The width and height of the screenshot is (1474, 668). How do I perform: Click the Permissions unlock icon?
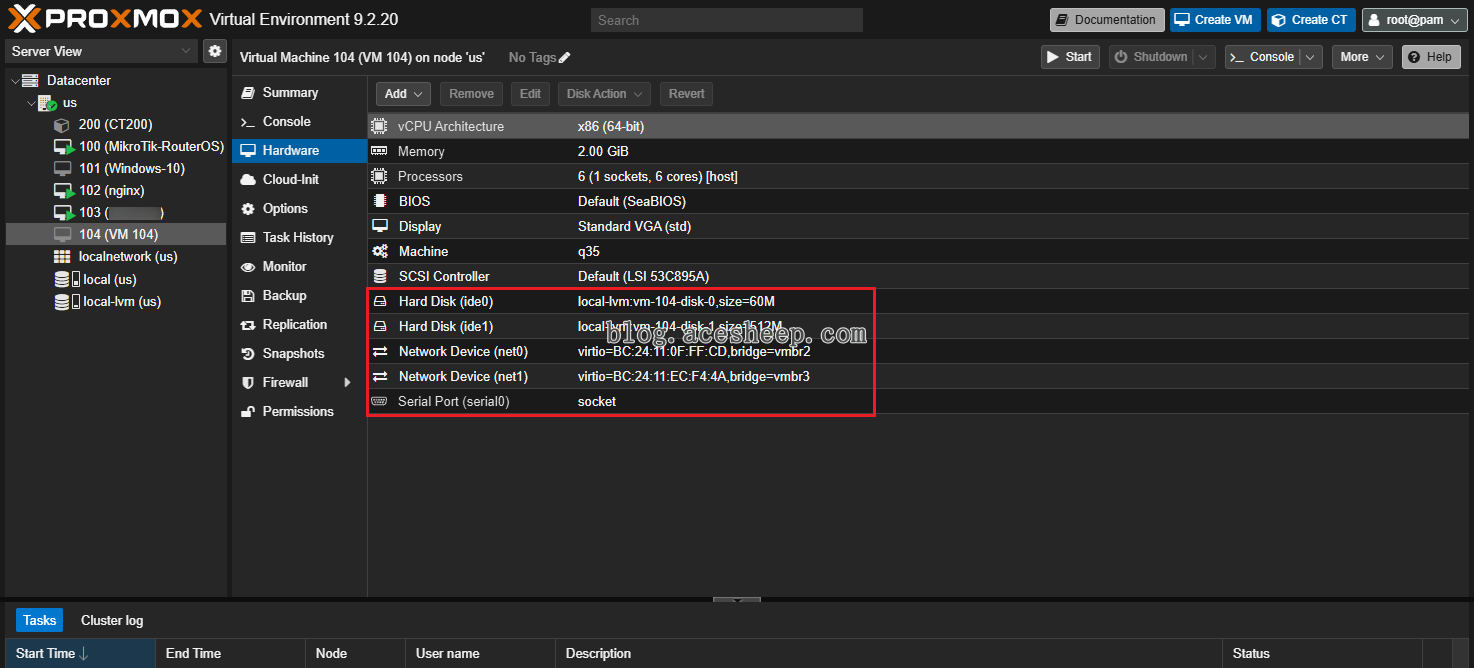(x=248, y=412)
